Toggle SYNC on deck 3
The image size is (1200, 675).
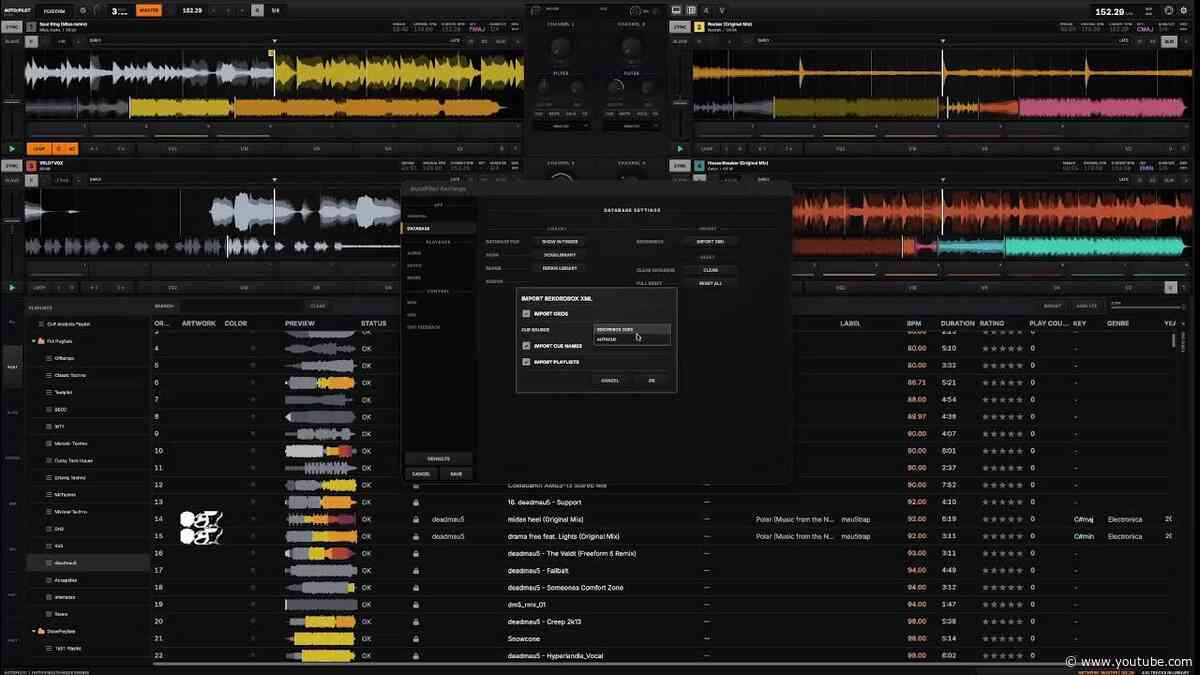(x=12, y=165)
